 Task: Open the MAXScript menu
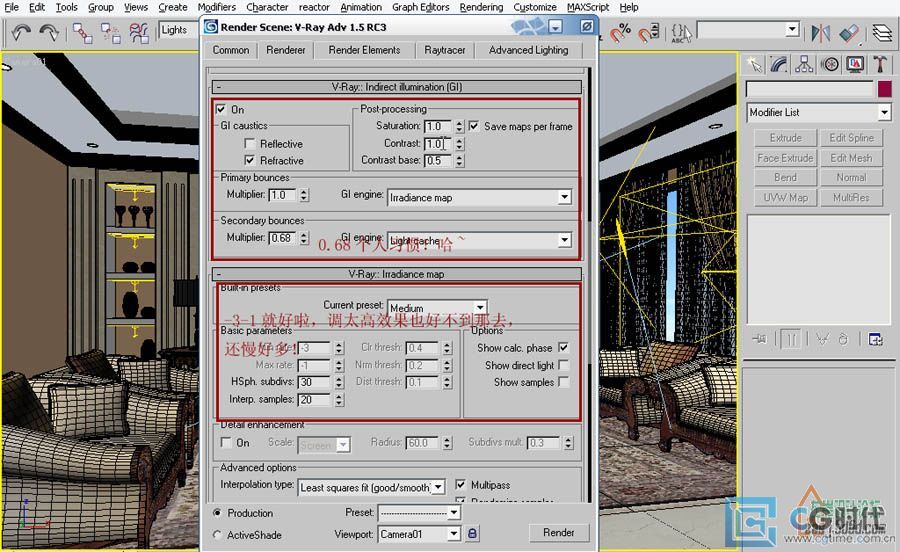click(x=588, y=7)
